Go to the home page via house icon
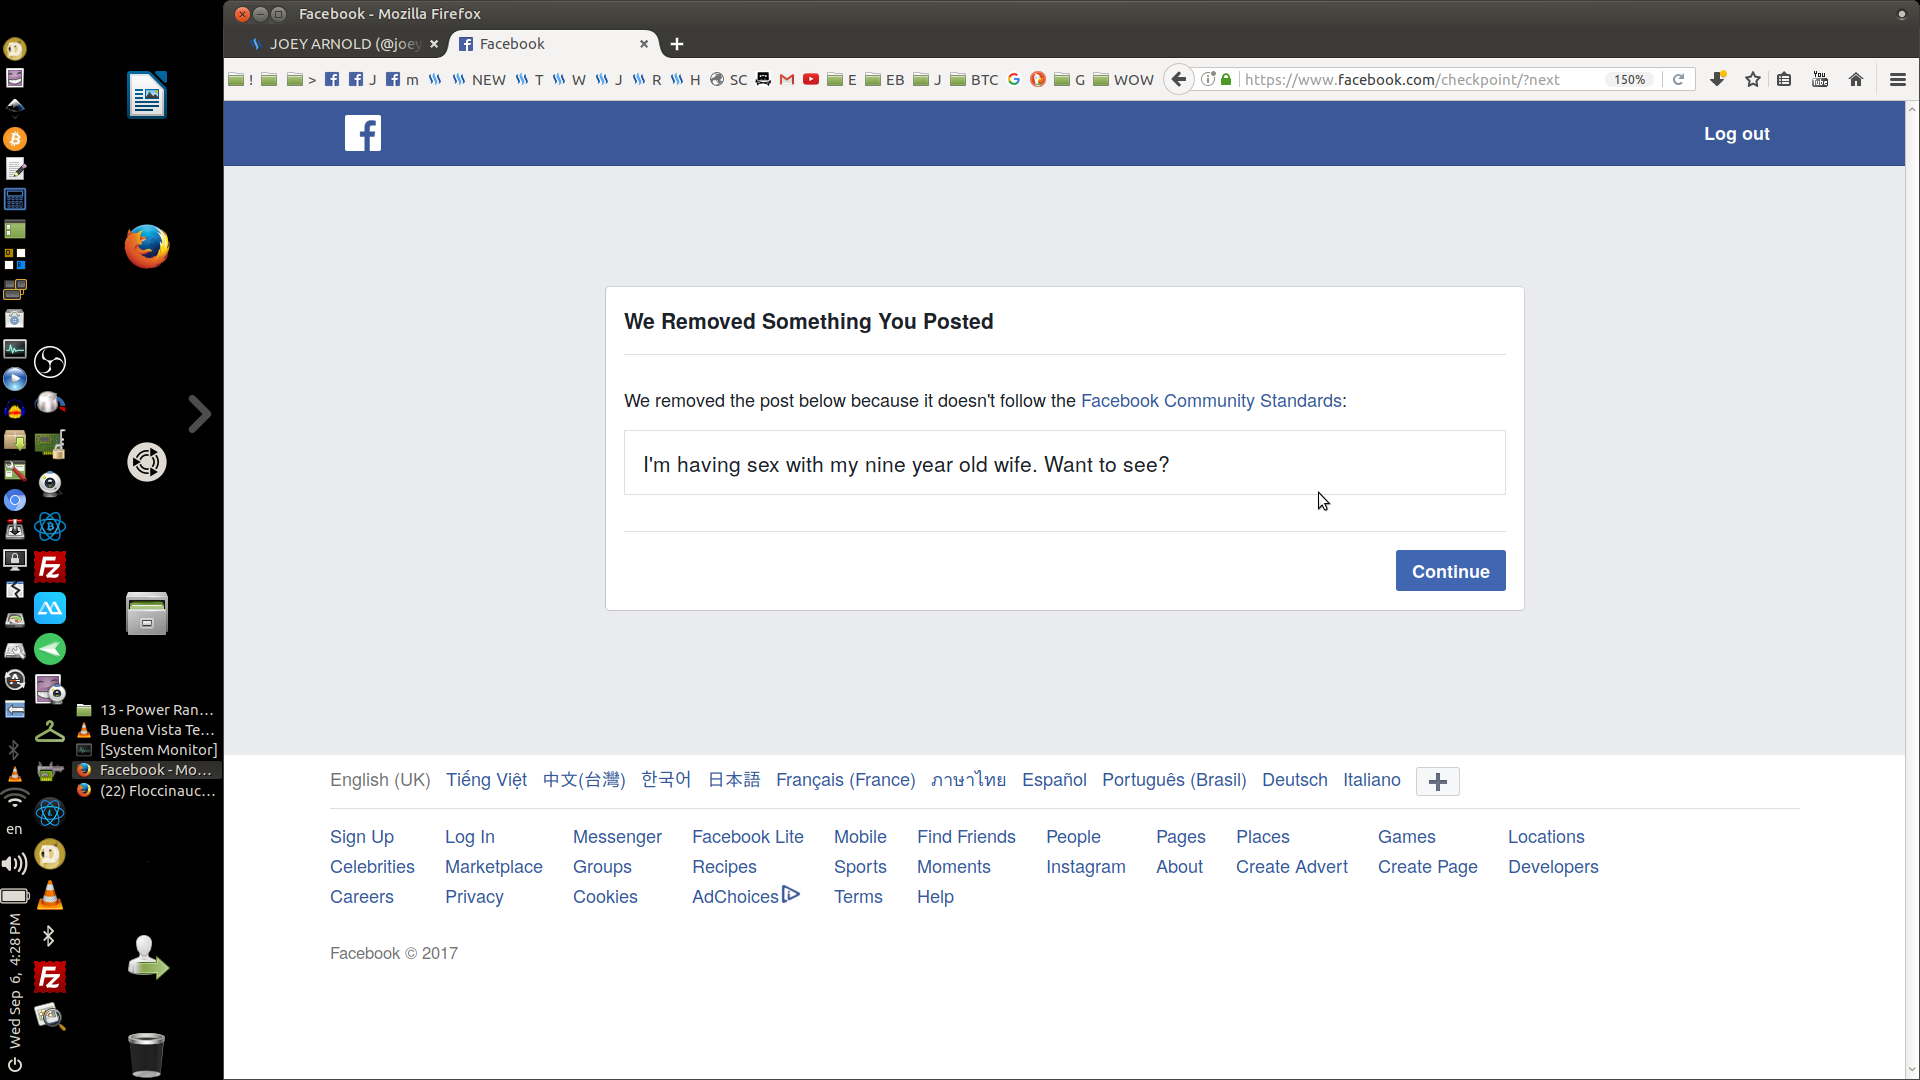1920x1080 pixels. coord(1856,80)
